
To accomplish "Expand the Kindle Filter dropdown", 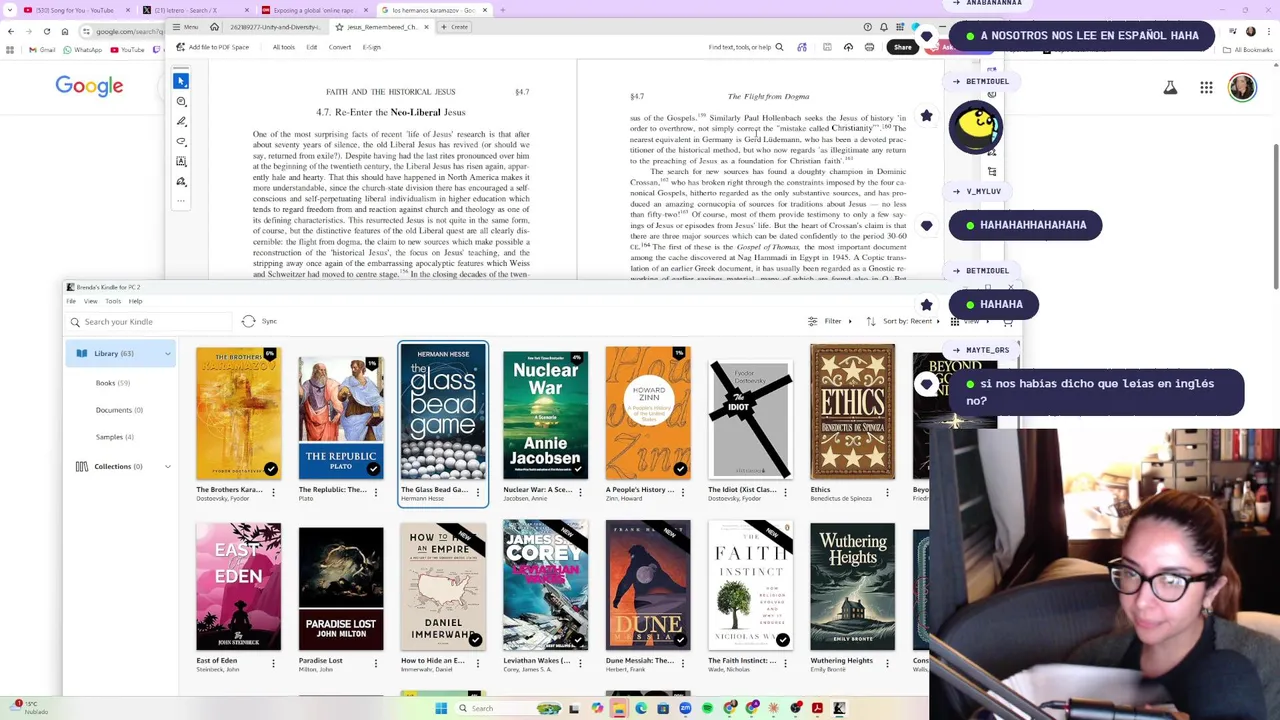I will click(830, 321).
